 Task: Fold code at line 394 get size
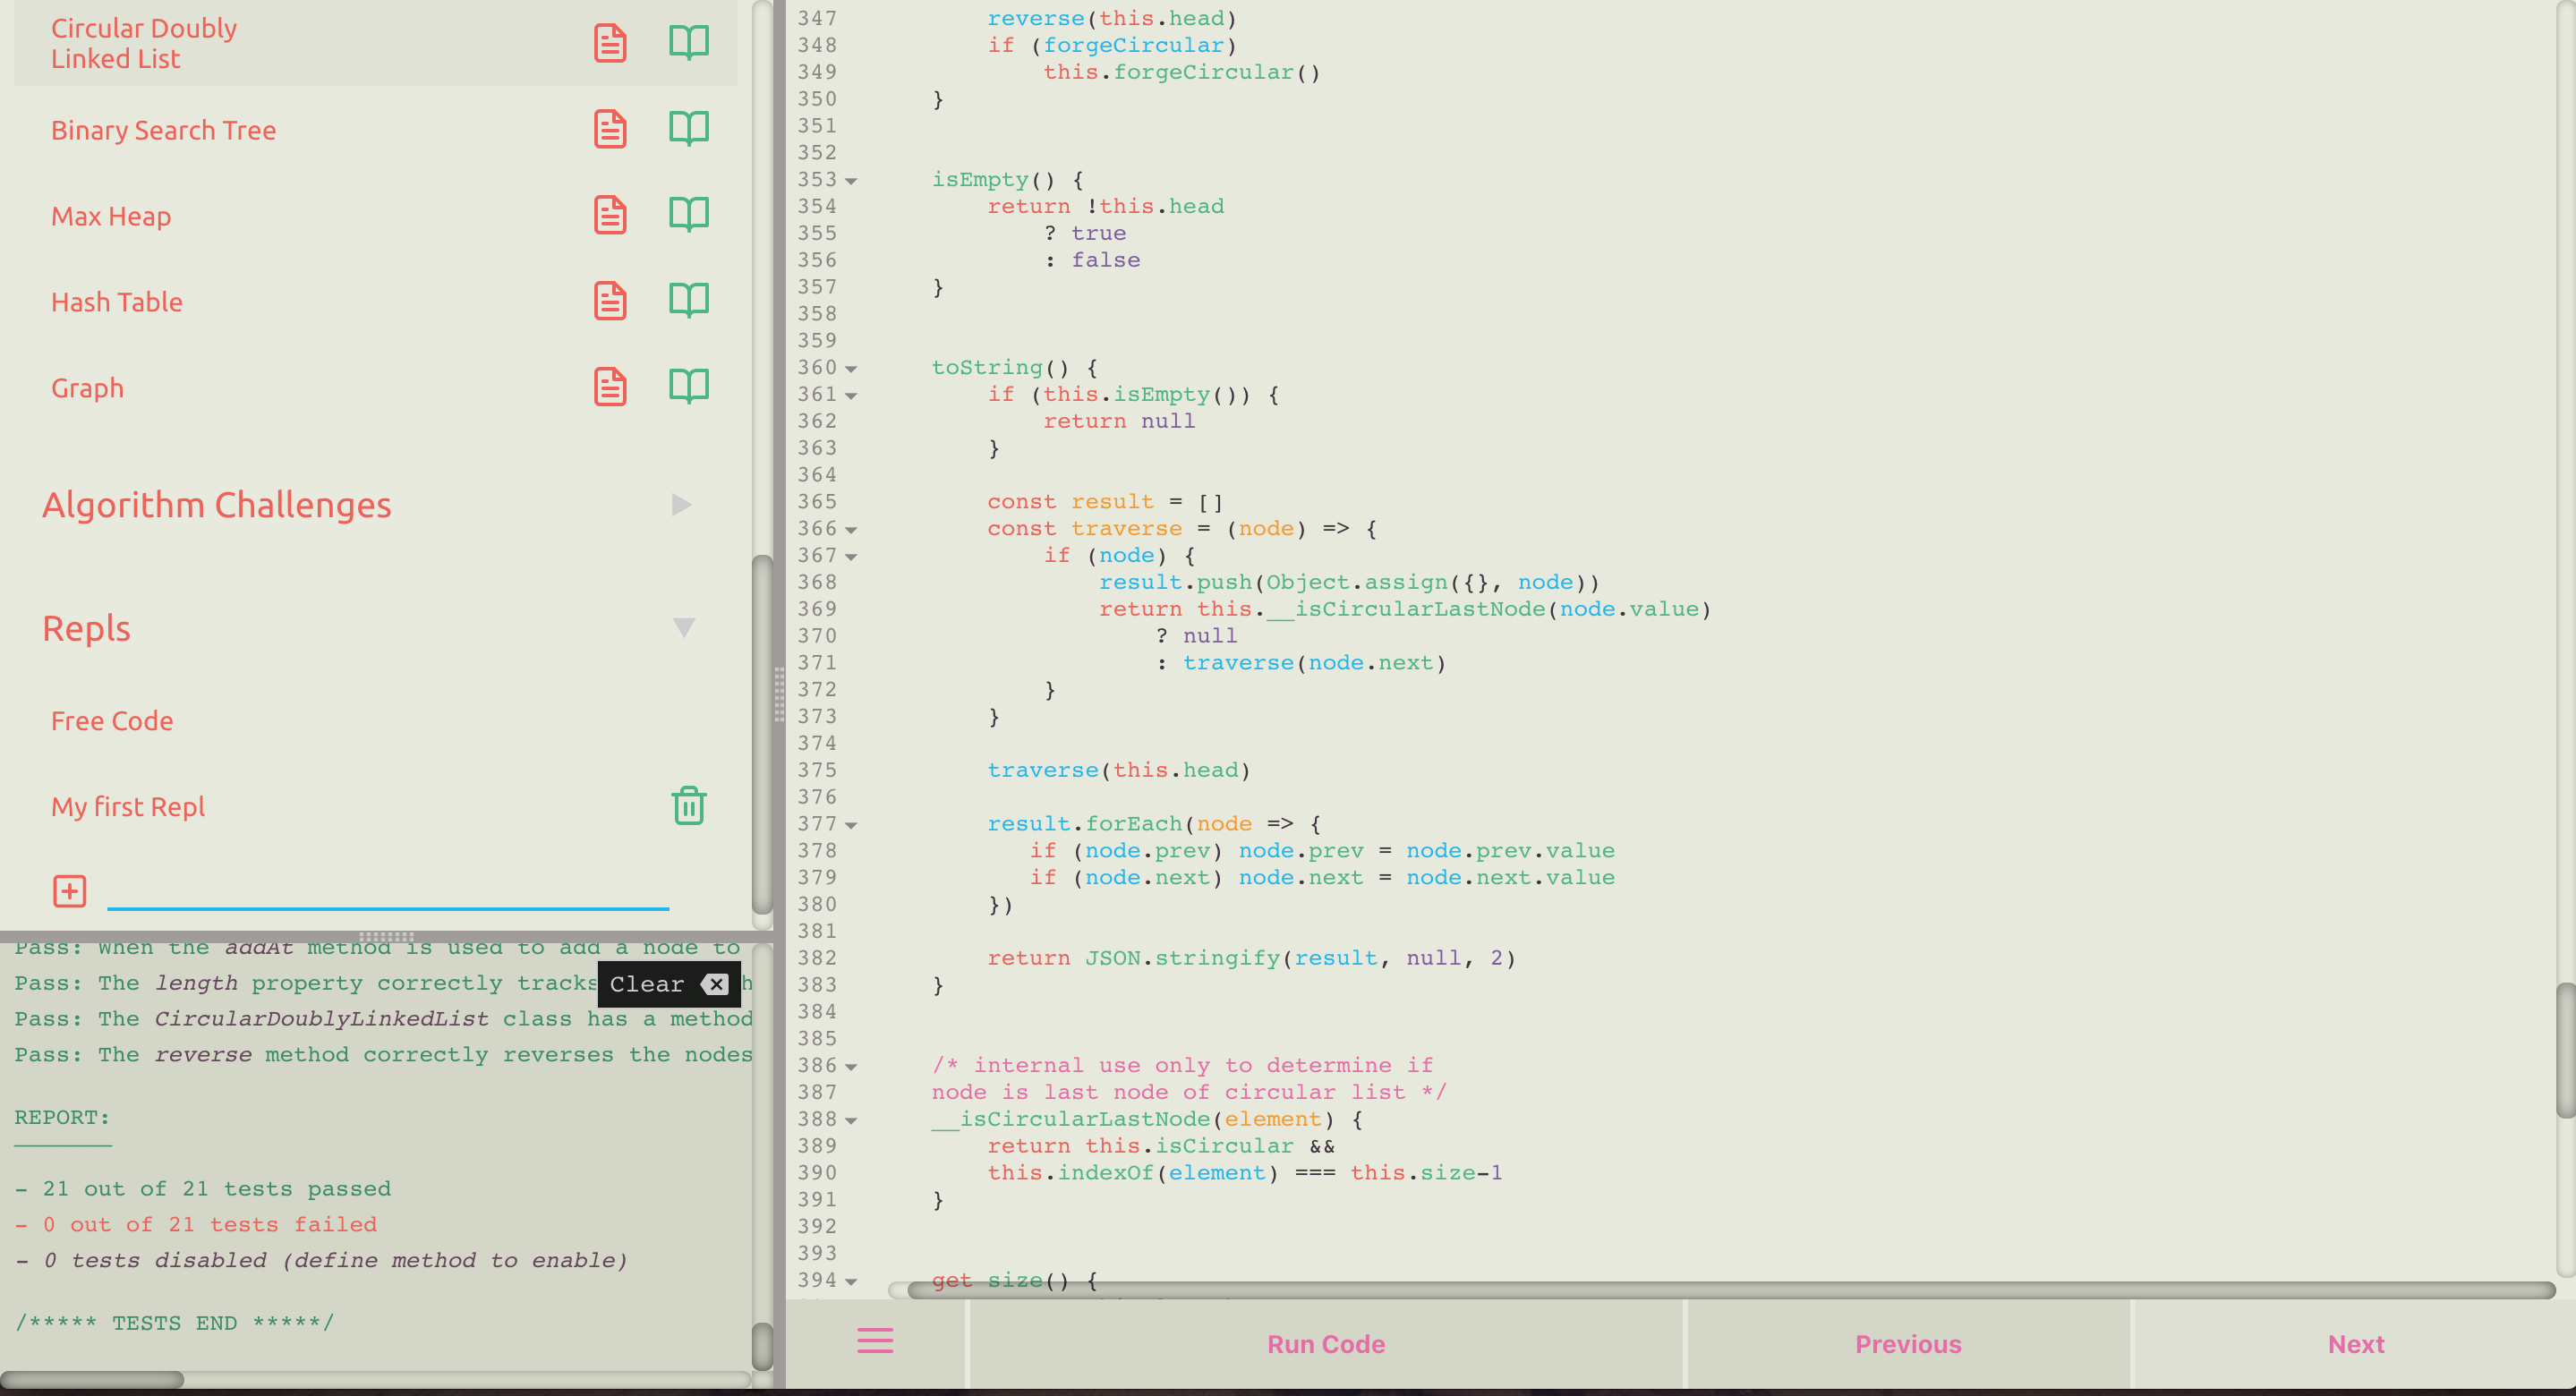pyautogui.click(x=851, y=1282)
